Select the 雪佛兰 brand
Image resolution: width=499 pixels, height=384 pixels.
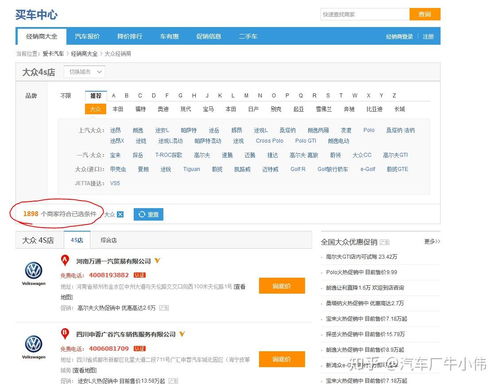pos(324,109)
